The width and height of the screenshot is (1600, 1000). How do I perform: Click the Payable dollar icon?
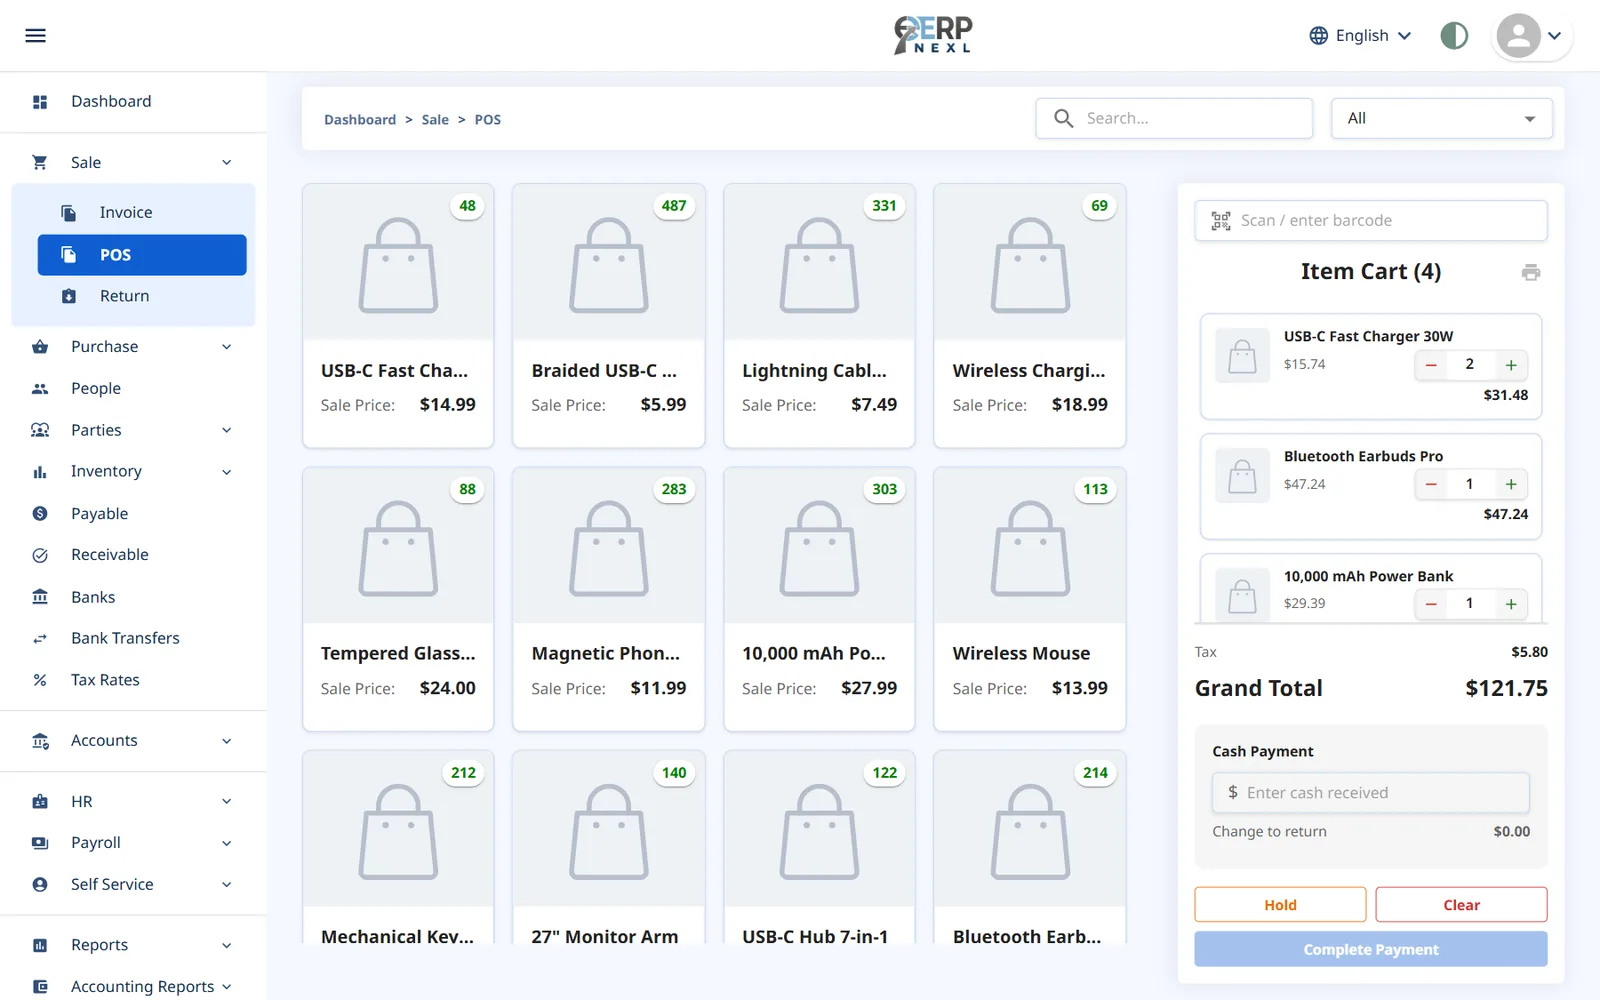click(40, 514)
